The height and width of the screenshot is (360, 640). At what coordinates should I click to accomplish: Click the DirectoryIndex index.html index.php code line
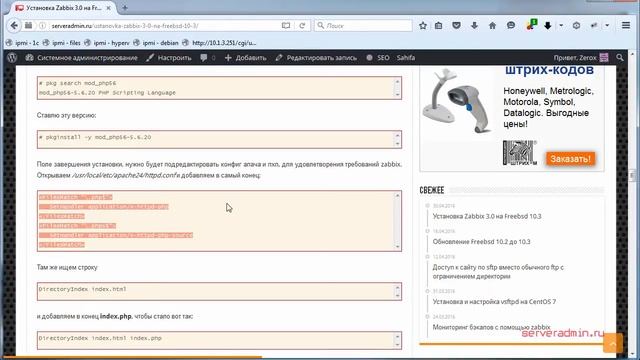[100, 338]
